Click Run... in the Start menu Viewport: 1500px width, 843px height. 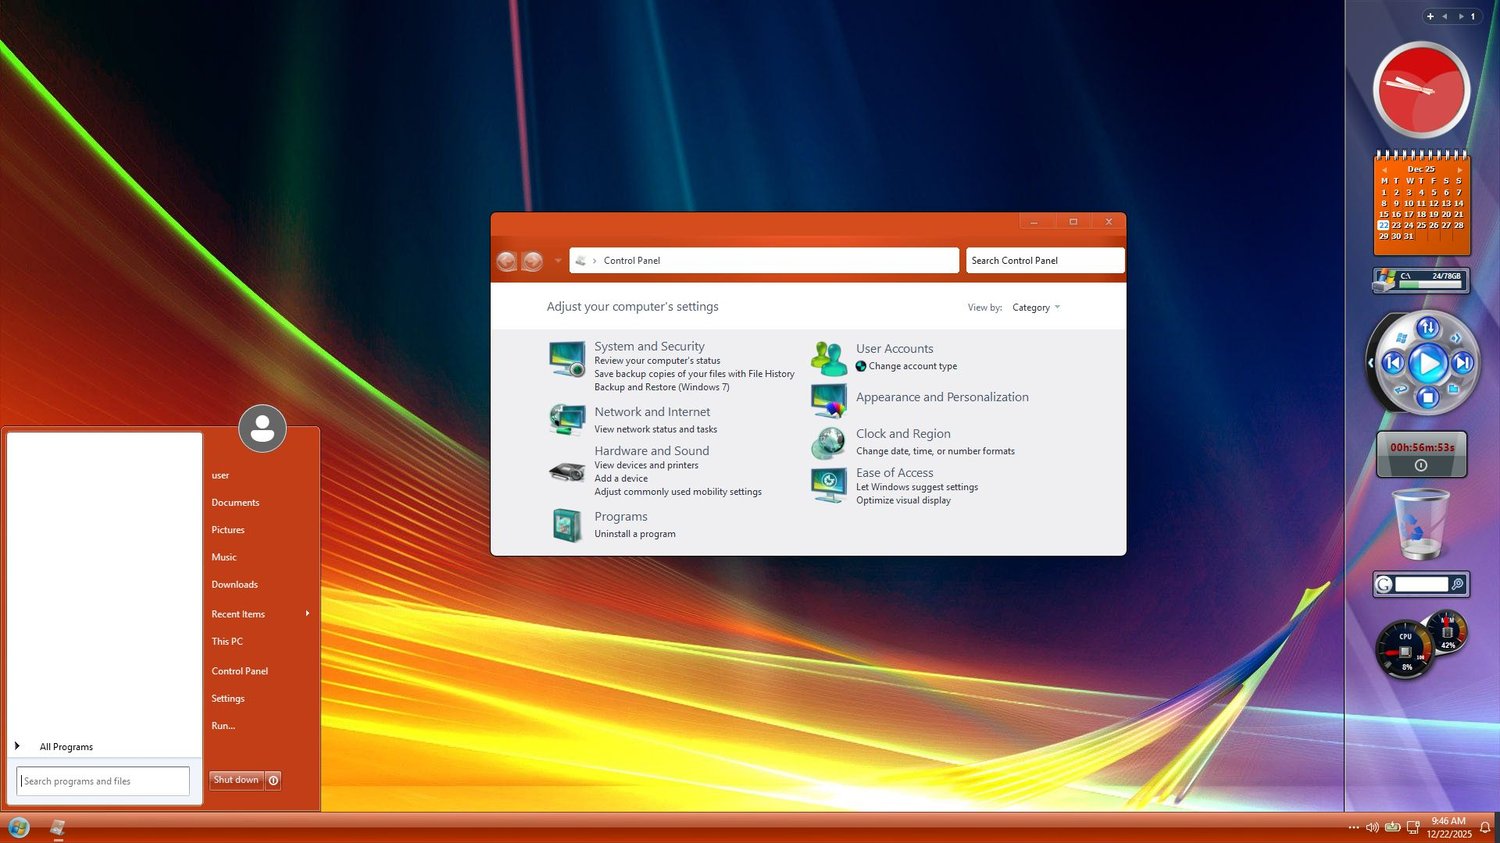(x=223, y=726)
